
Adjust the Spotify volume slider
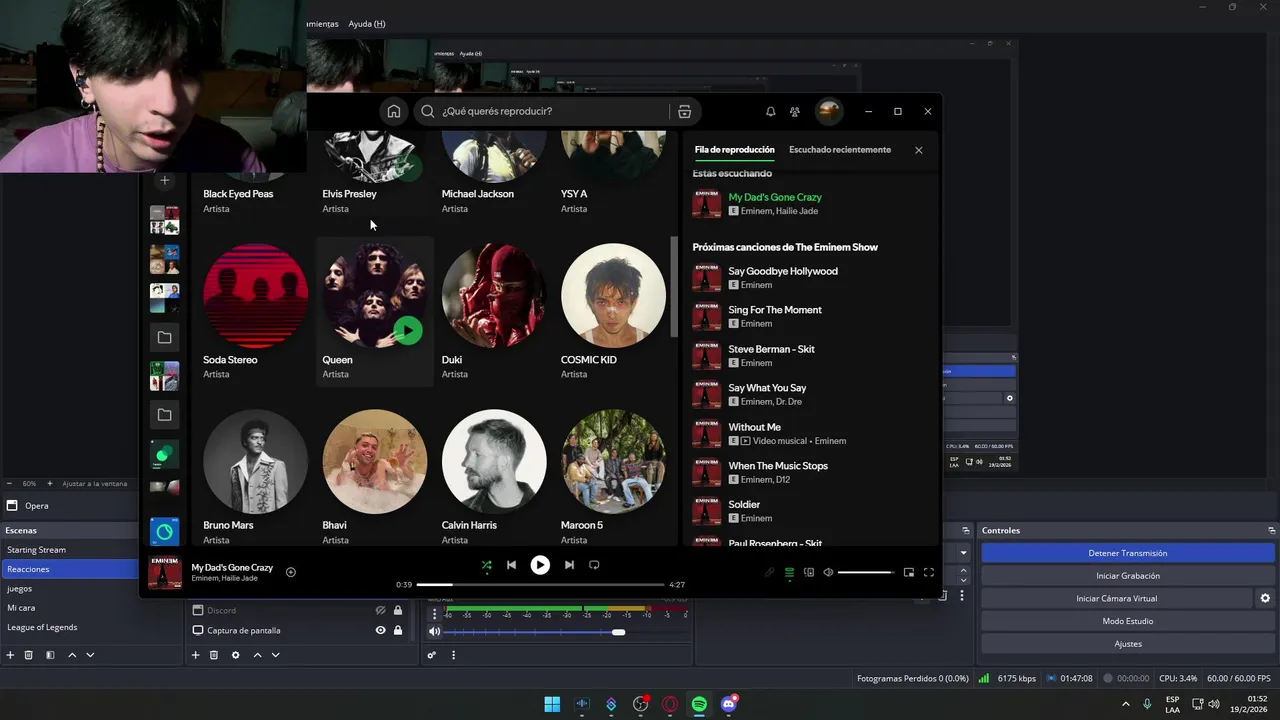866,572
